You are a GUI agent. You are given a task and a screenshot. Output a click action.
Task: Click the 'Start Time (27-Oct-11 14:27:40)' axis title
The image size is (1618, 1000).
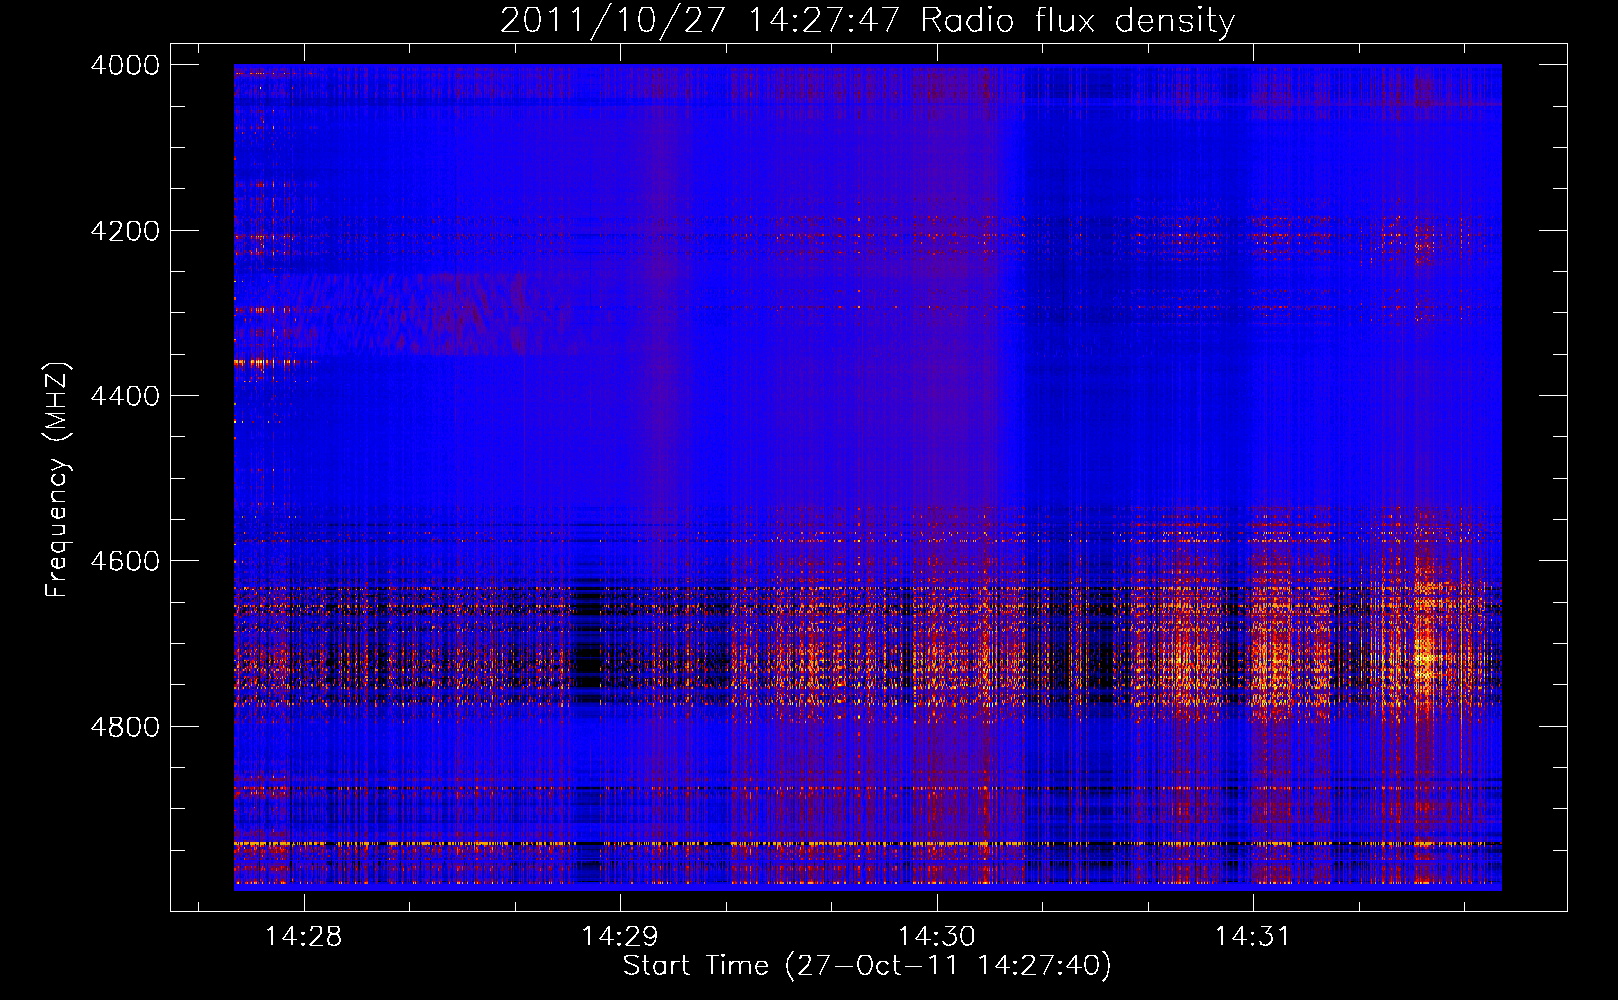[867, 966]
